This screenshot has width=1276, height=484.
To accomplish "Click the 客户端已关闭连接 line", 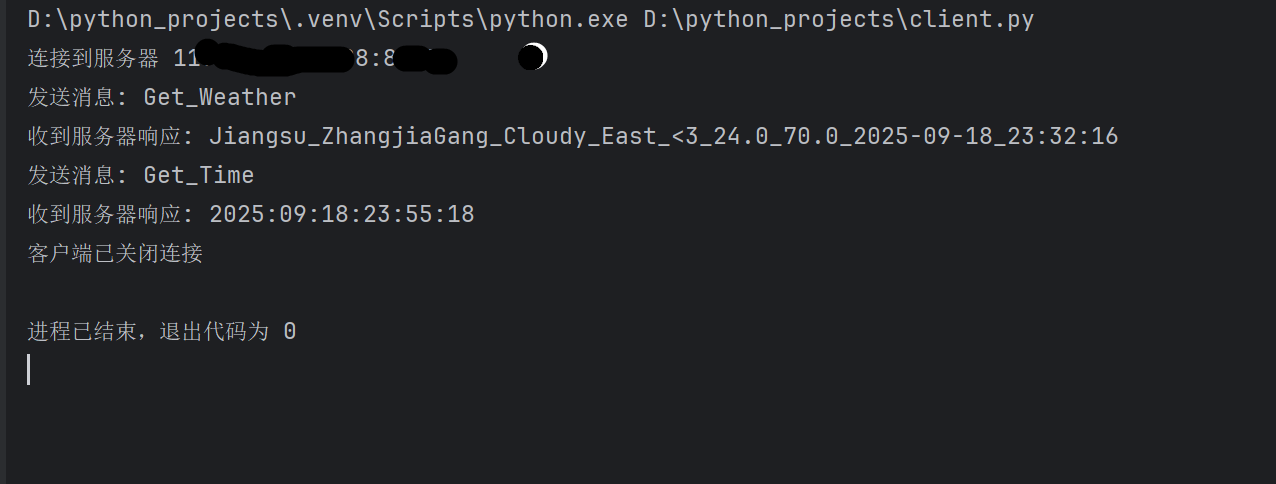I will click(x=115, y=253).
